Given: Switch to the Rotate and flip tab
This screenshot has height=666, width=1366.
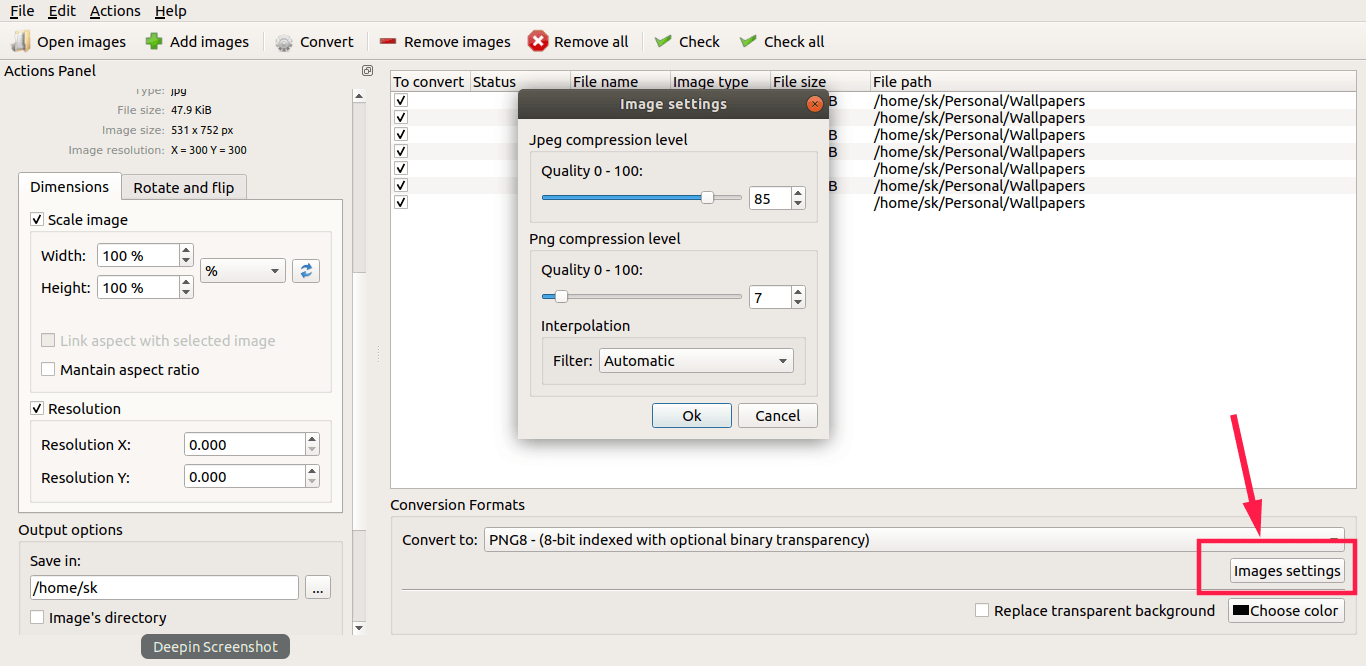Looking at the screenshot, I should tap(184, 187).
